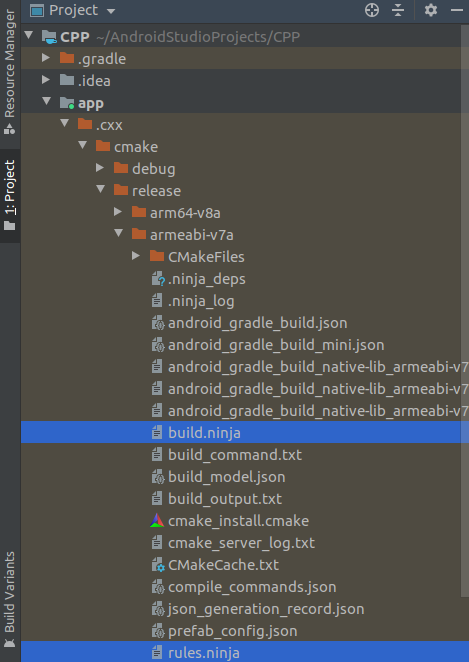The width and height of the screenshot is (469, 662).
Task: Expand the arm64-v8a folder
Action: click(x=118, y=212)
